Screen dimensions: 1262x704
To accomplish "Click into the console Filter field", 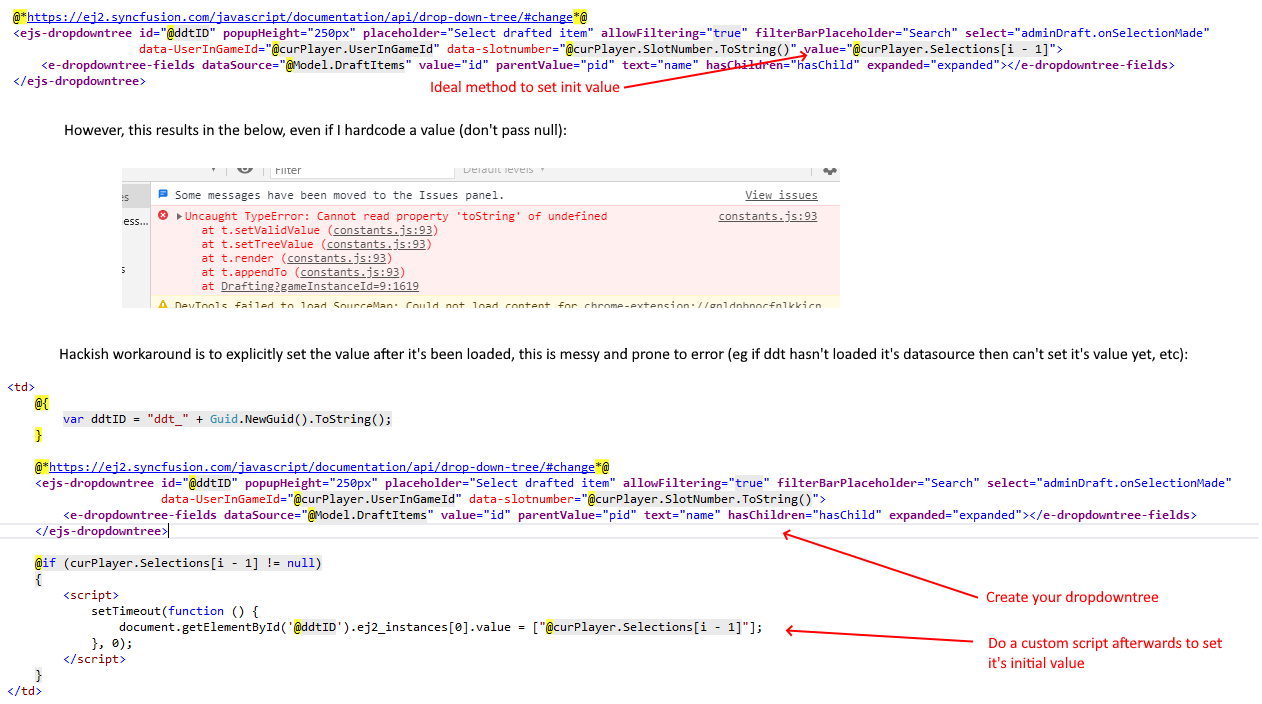I will click(350, 171).
